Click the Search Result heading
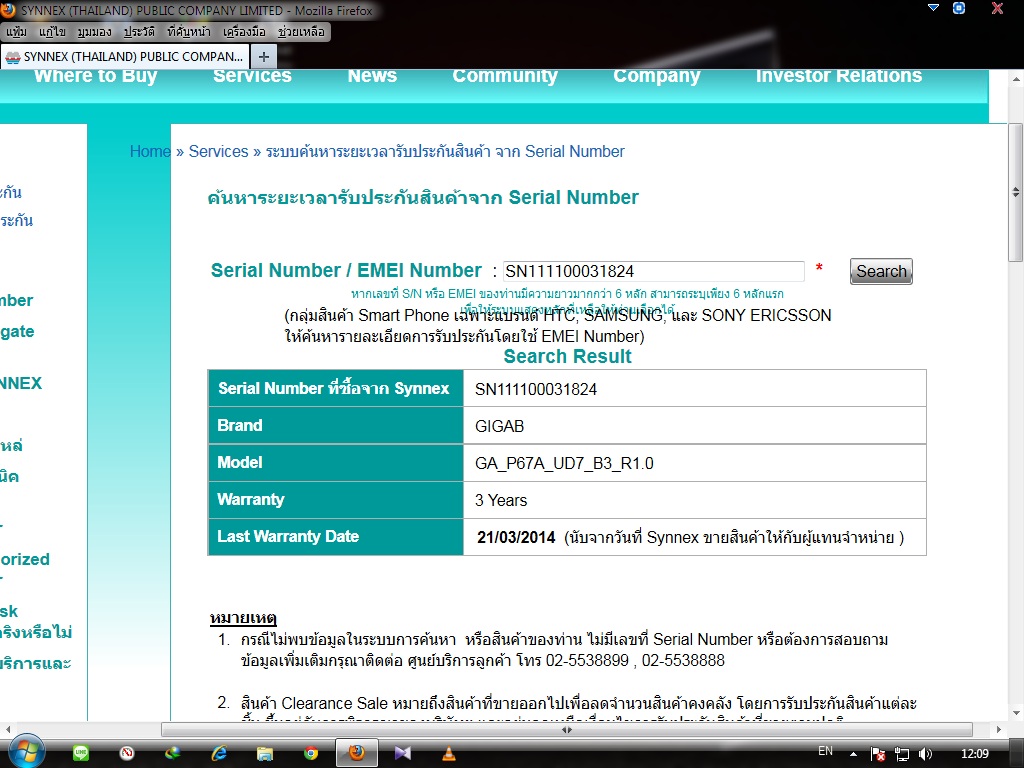This screenshot has height=768, width=1024. coord(568,357)
